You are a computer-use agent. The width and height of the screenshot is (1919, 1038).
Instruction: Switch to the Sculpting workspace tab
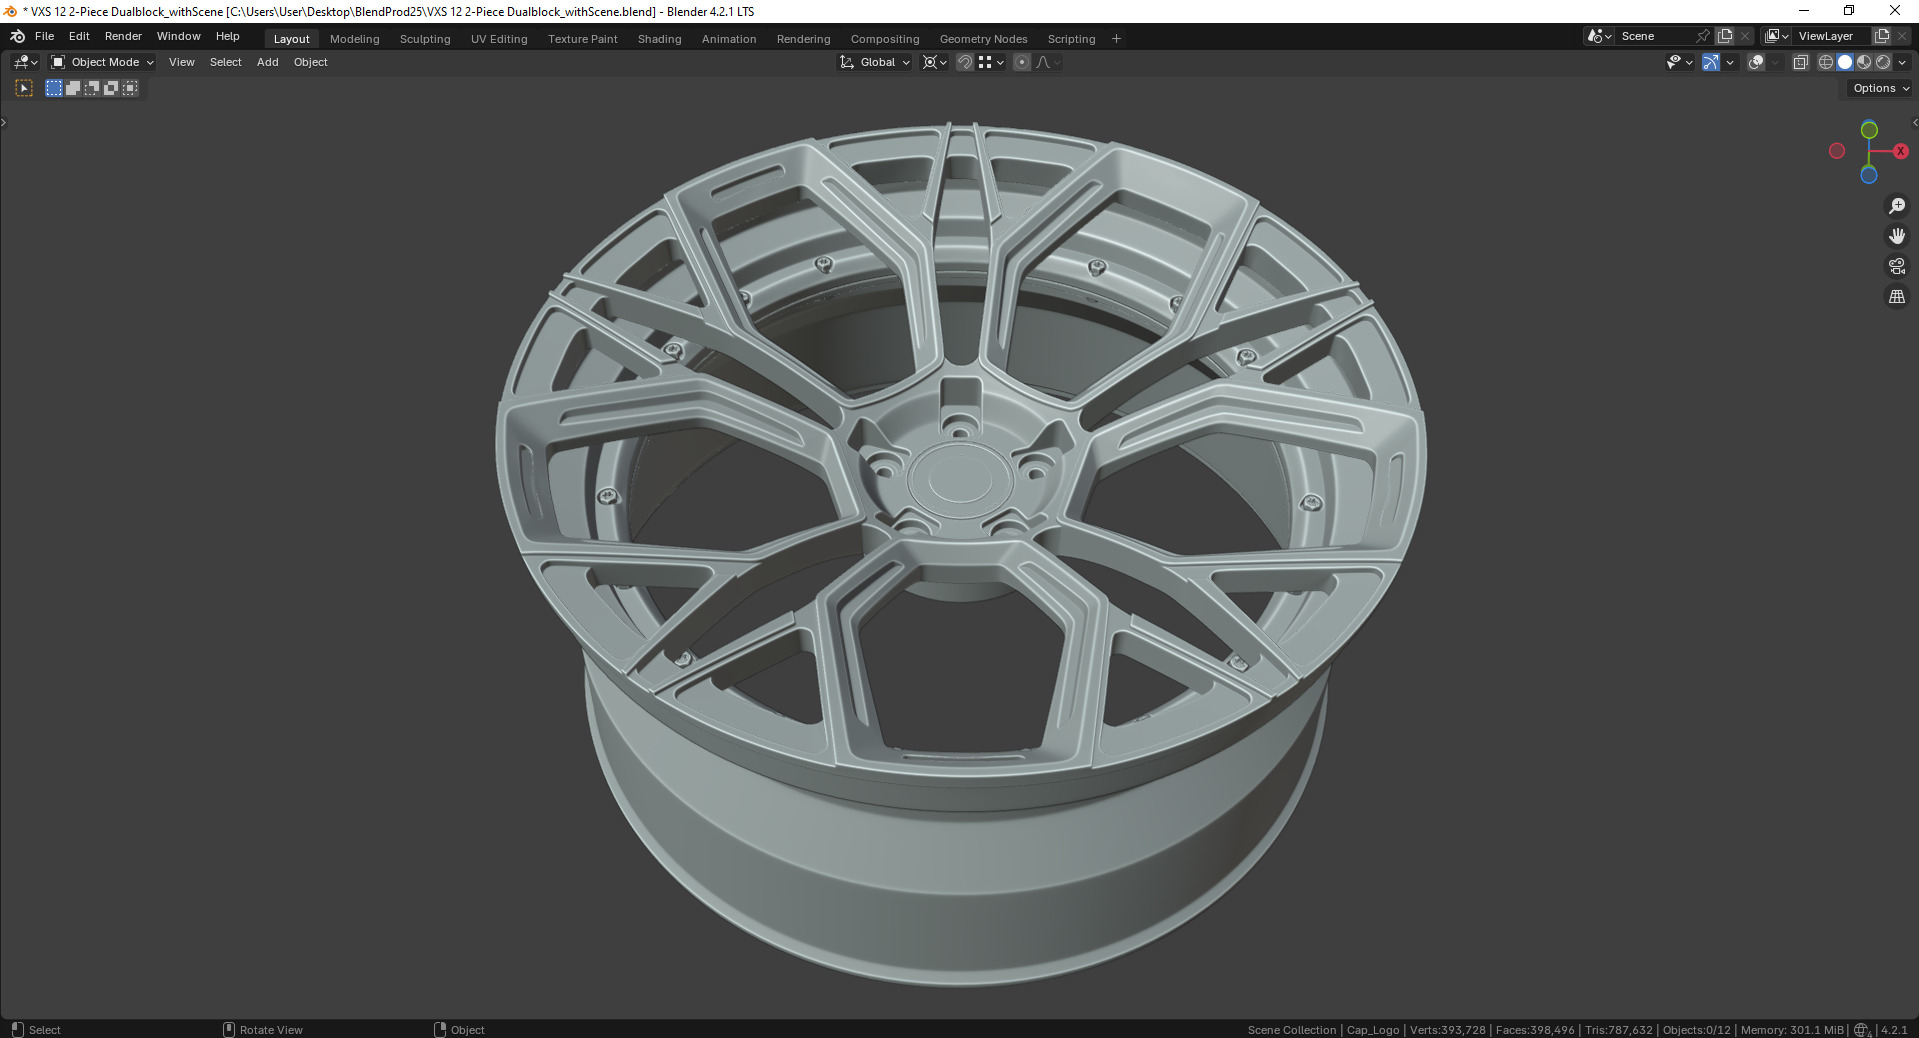425,39
